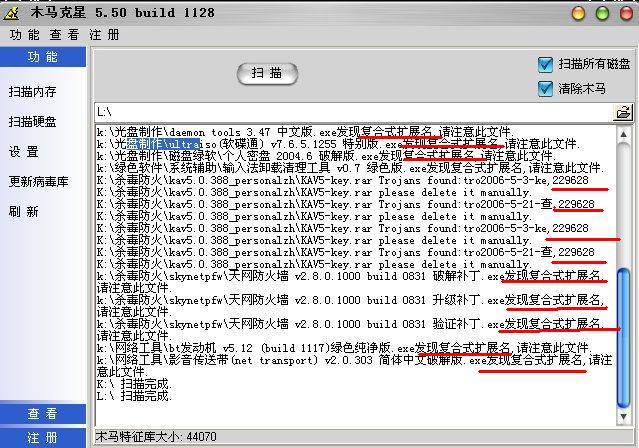Click the log line with 个人密盘 2004.6 破解版.exe
639x448 pixels.
click(326, 156)
